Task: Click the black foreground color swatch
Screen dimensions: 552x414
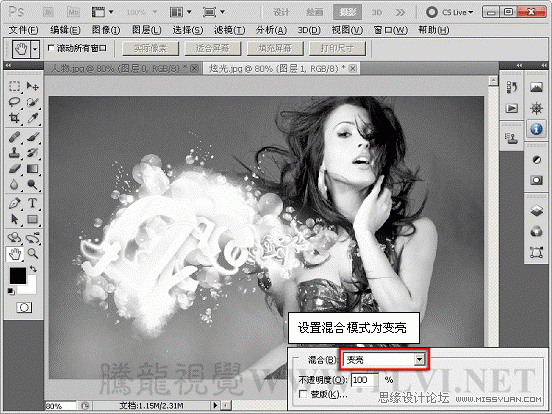Action: 17,275
